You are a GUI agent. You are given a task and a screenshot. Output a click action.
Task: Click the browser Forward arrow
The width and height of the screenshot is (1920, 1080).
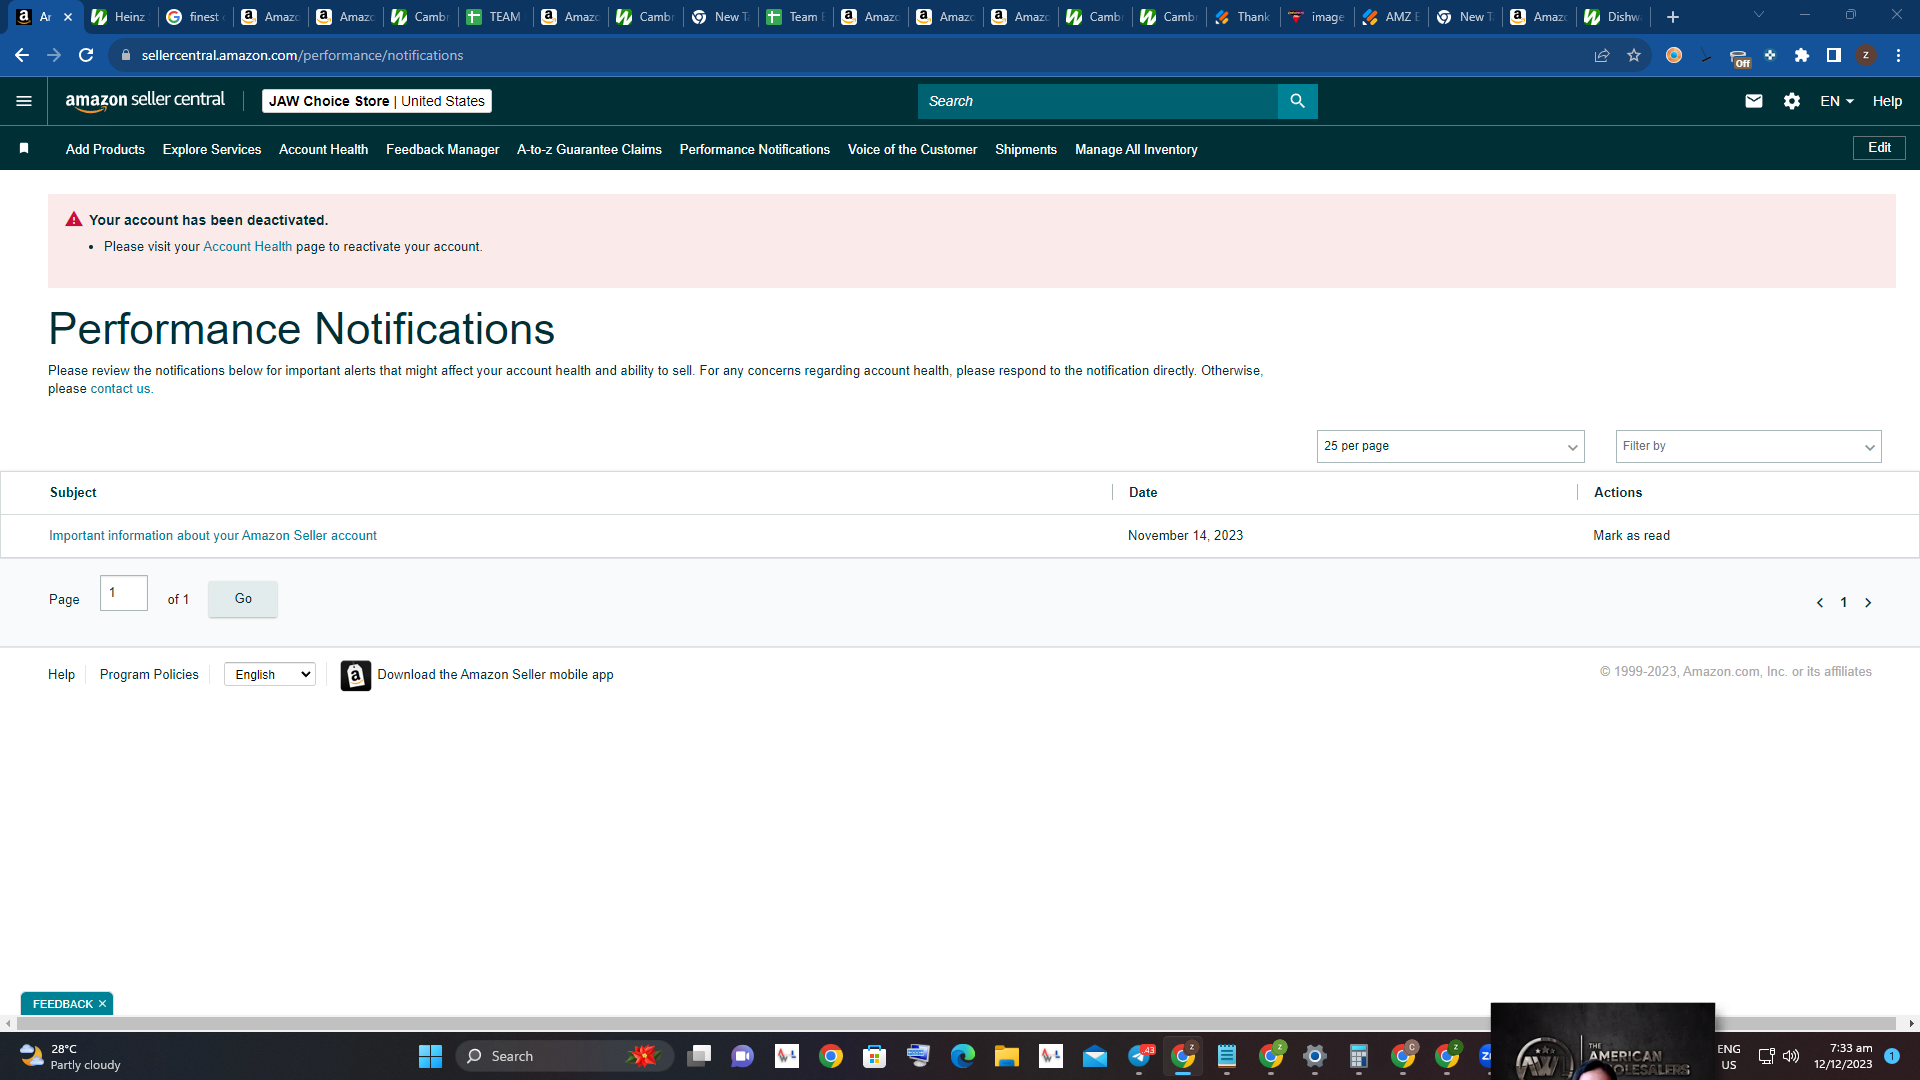click(x=54, y=55)
